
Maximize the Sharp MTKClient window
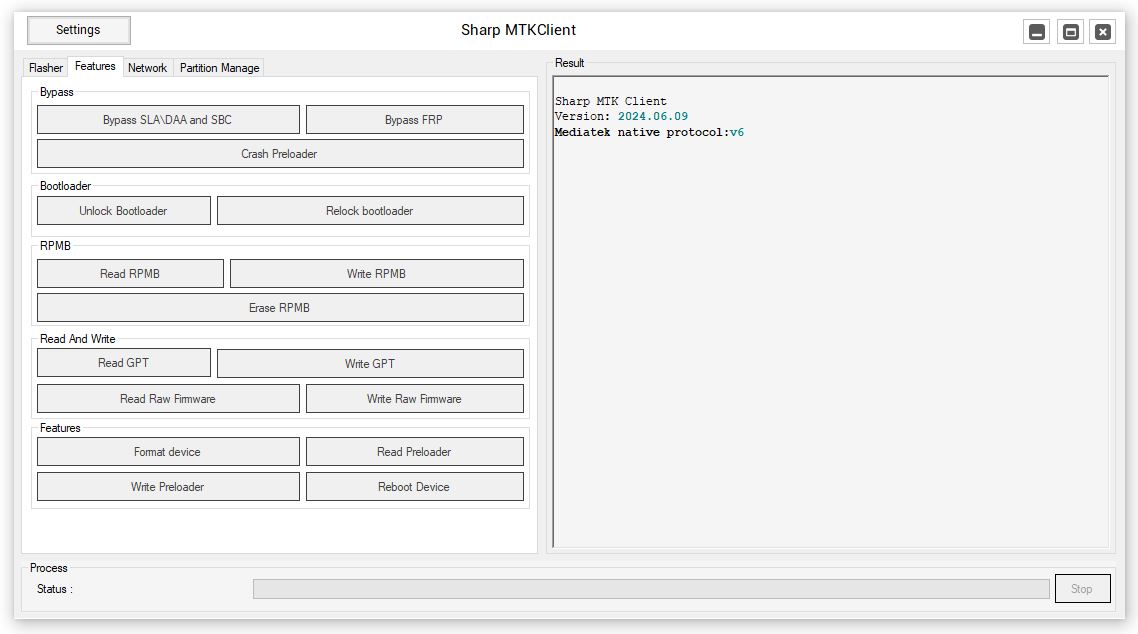pyautogui.click(x=1071, y=32)
